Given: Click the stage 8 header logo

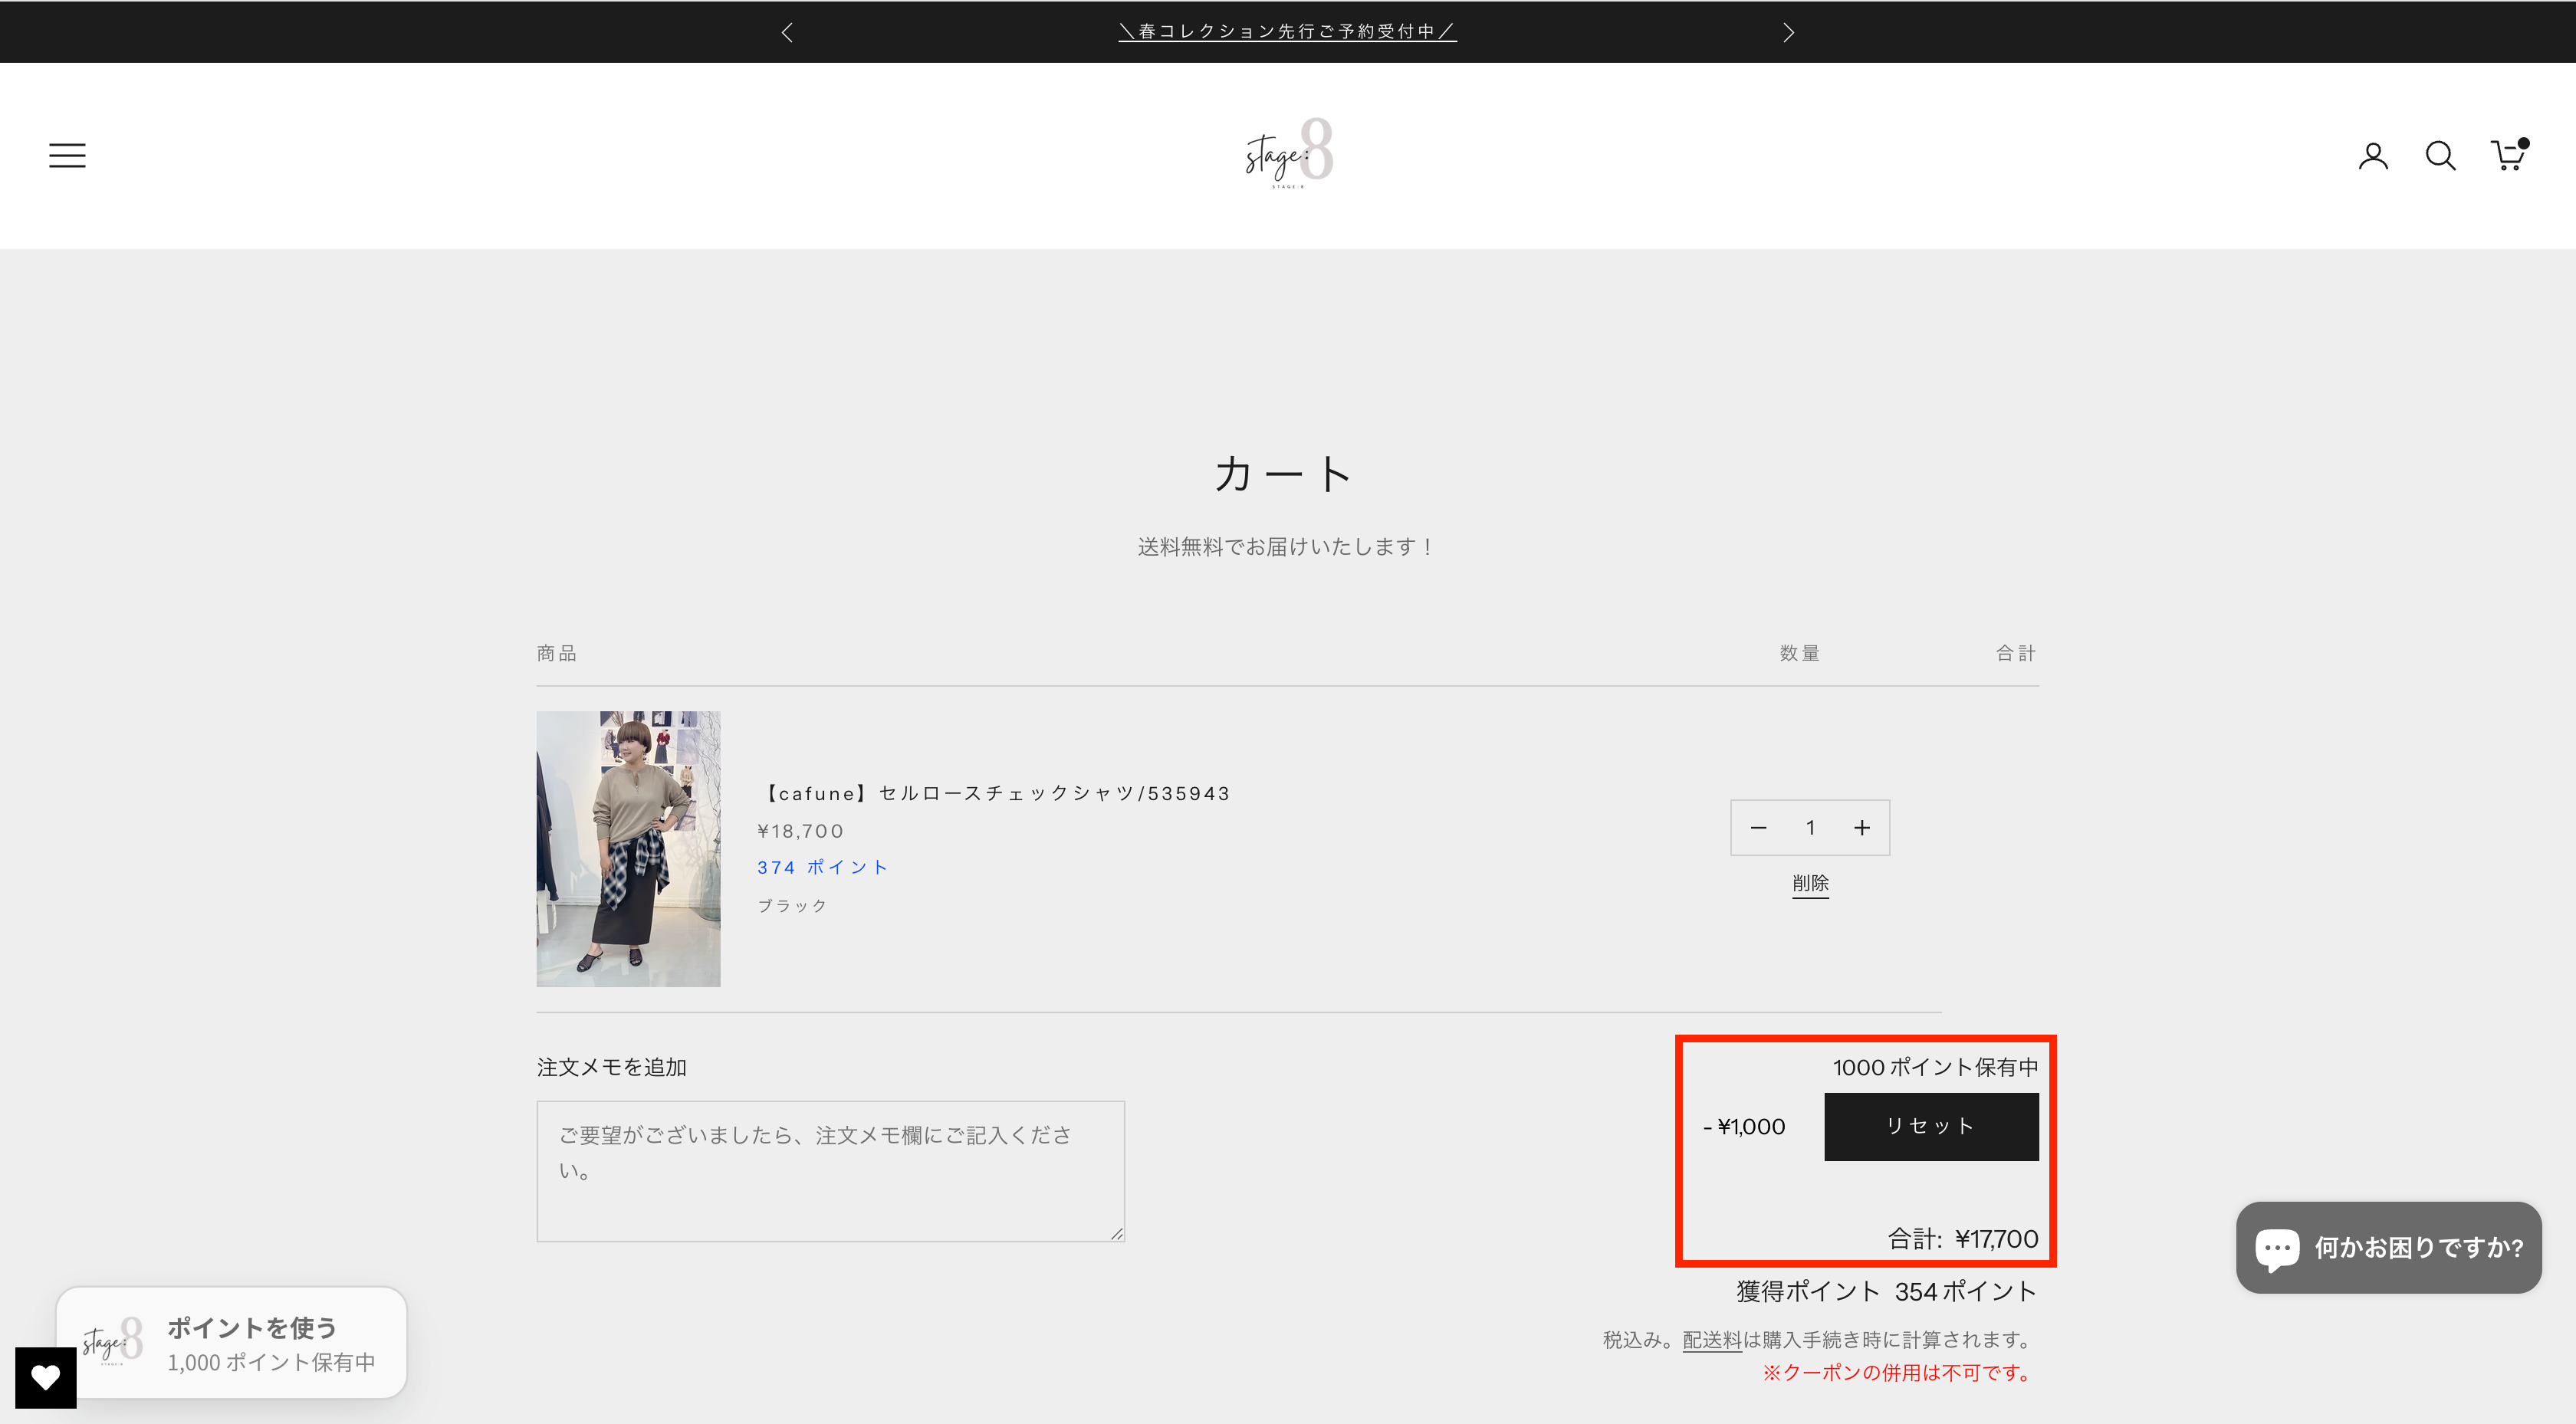Looking at the screenshot, I should [x=1288, y=153].
